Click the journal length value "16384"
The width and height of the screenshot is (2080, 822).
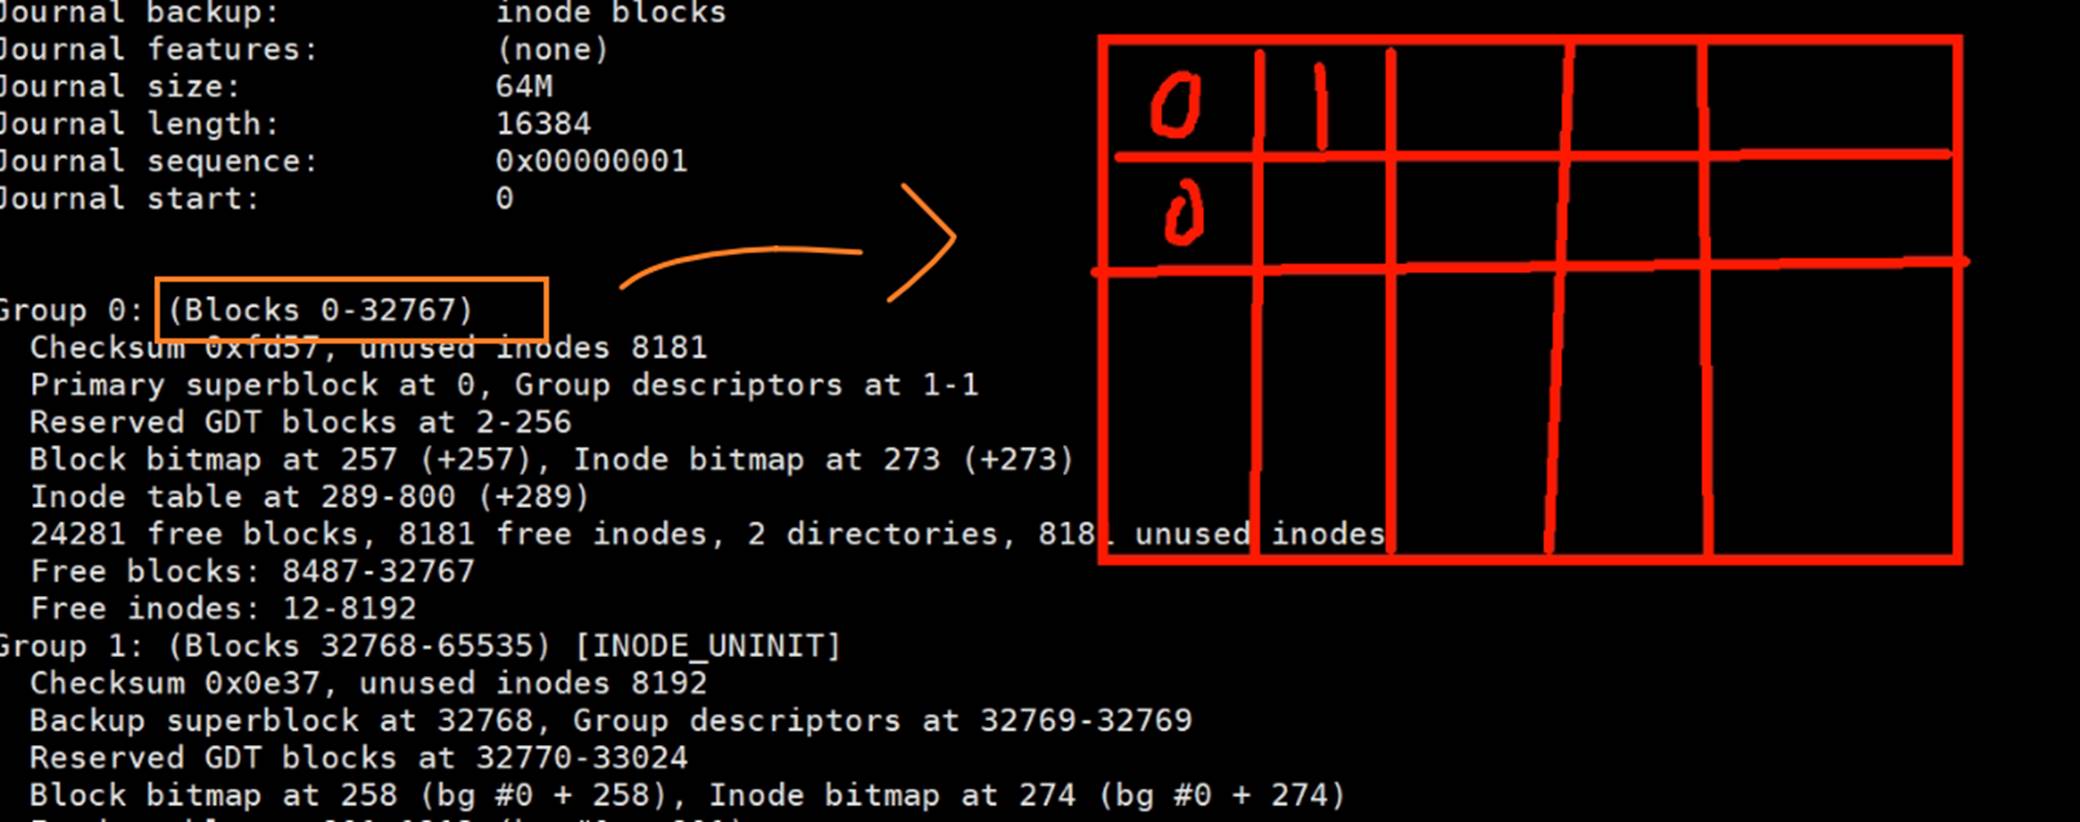coord(543,124)
